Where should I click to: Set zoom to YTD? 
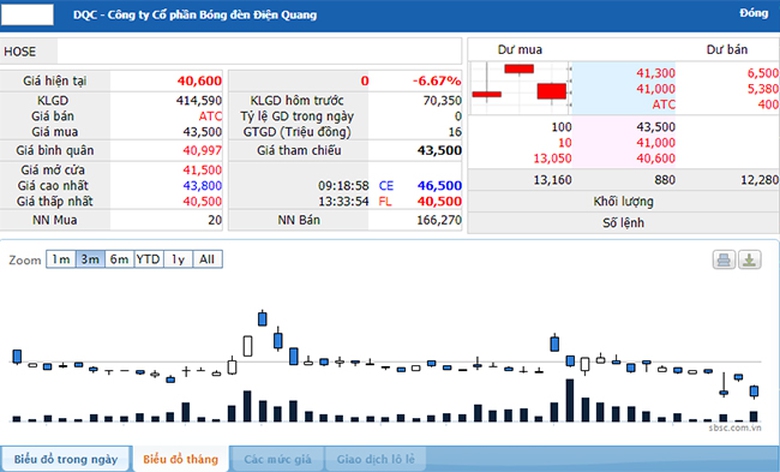coord(148,259)
